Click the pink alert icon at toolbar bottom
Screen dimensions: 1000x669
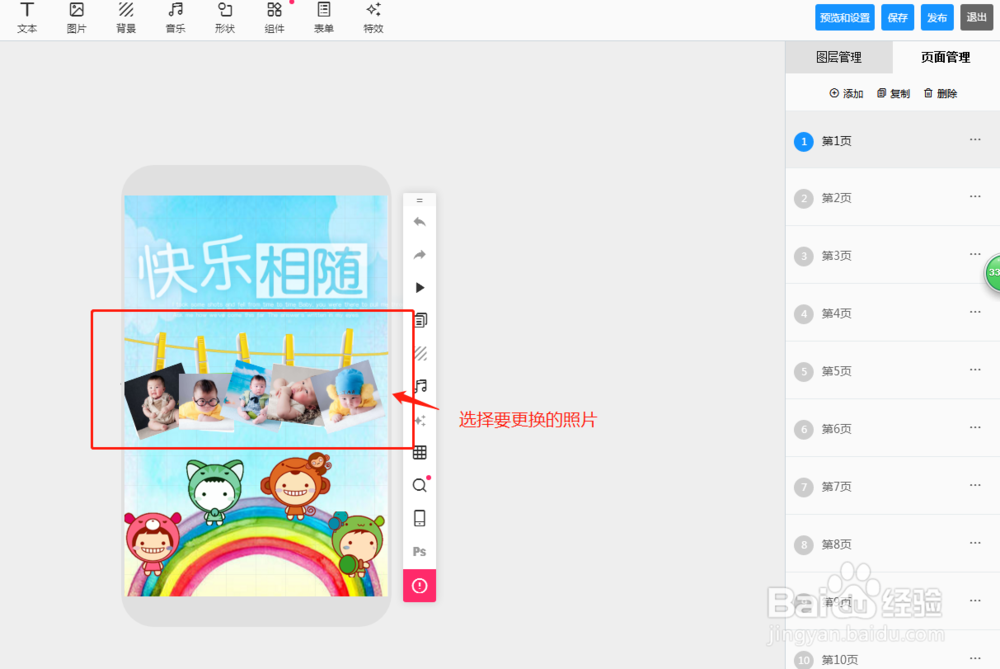(x=420, y=585)
